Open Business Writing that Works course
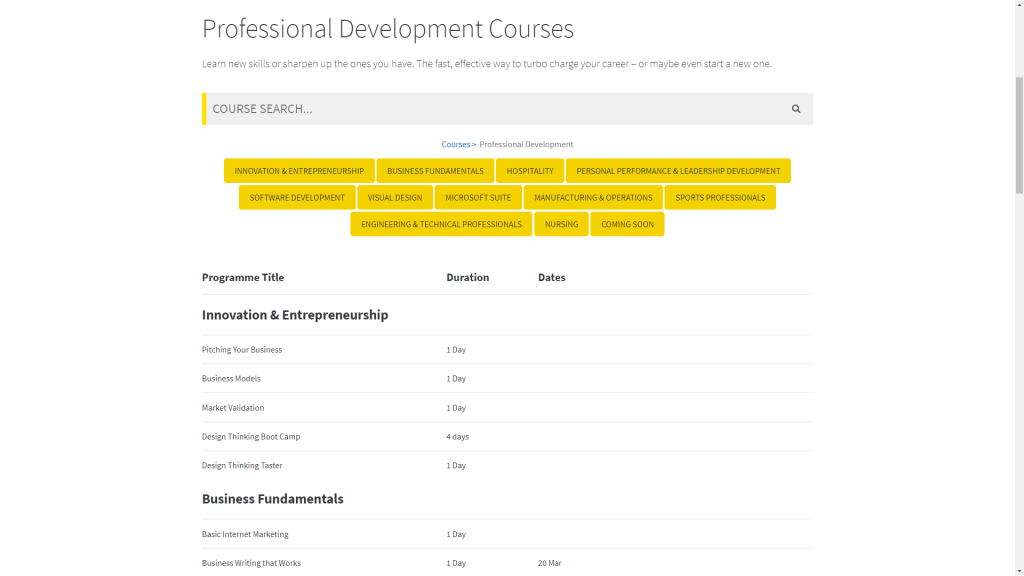 pos(251,563)
